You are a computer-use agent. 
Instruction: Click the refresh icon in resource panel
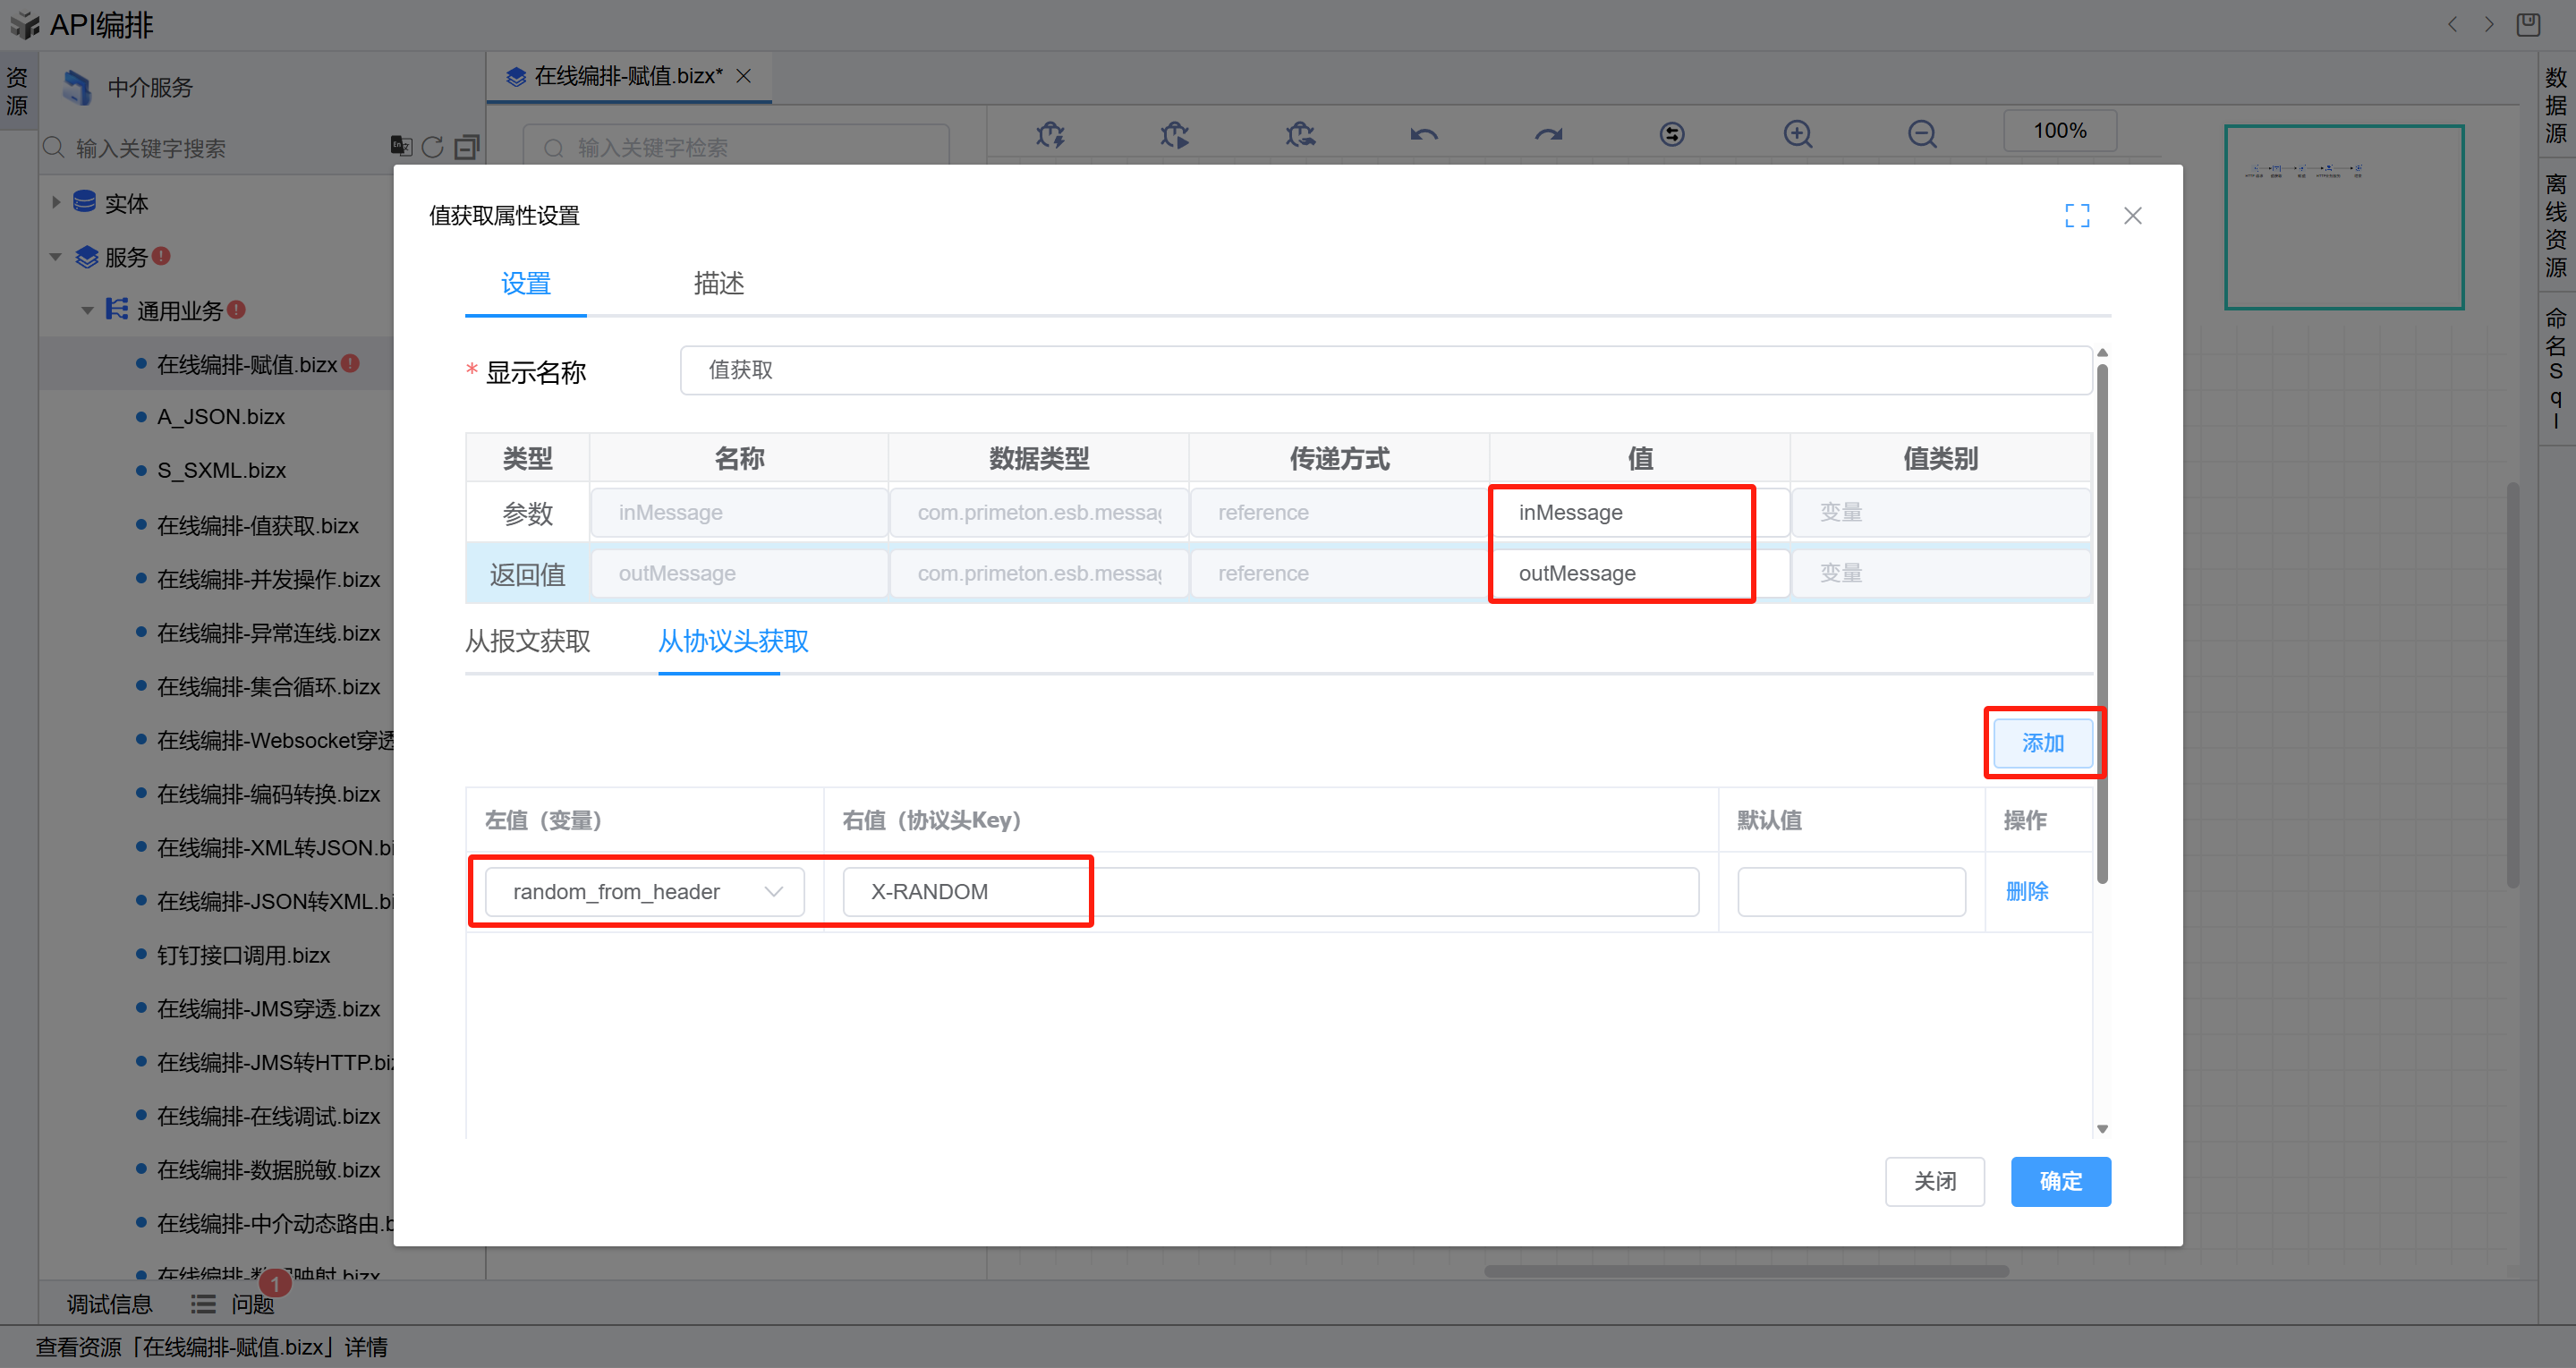pyautogui.click(x=432, y=147)
